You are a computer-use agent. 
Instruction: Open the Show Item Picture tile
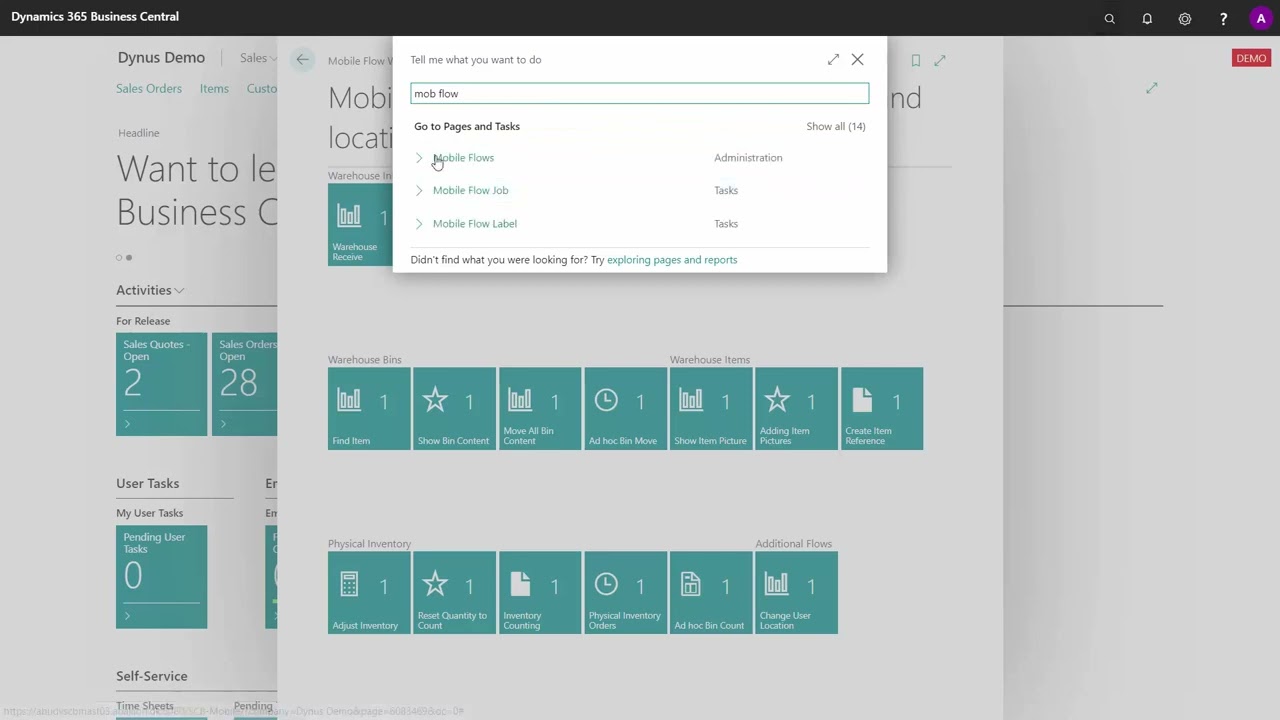tap(711, 408)
